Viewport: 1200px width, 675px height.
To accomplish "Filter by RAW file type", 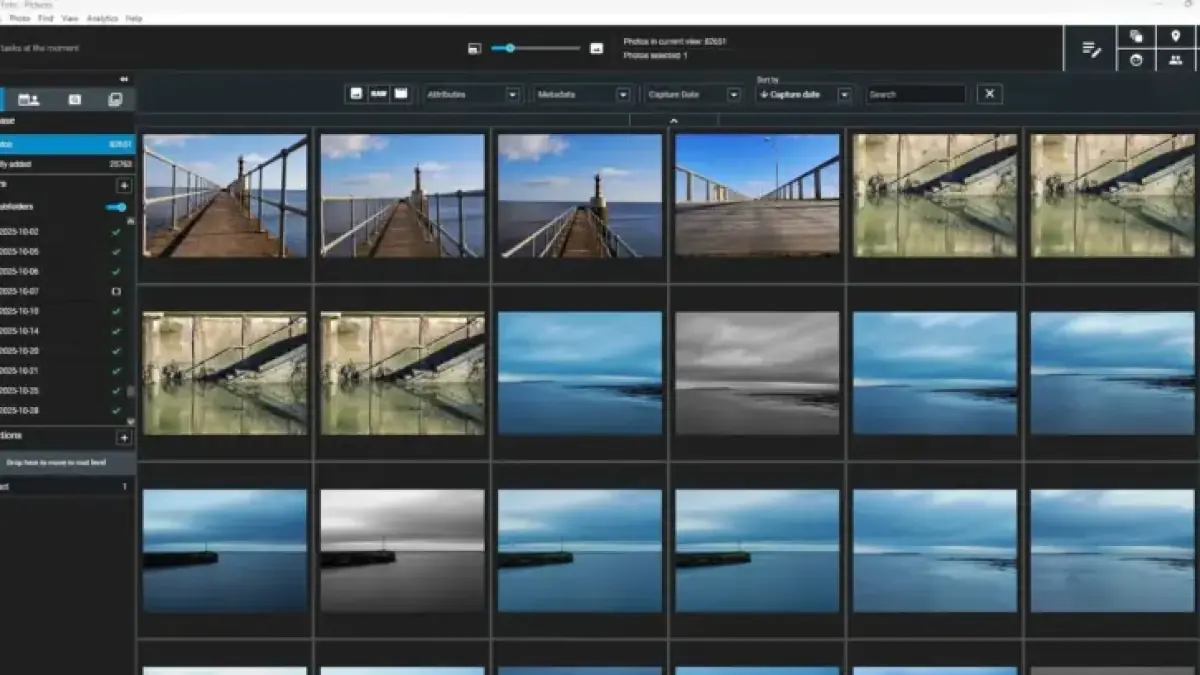I will tap(379, 94).
